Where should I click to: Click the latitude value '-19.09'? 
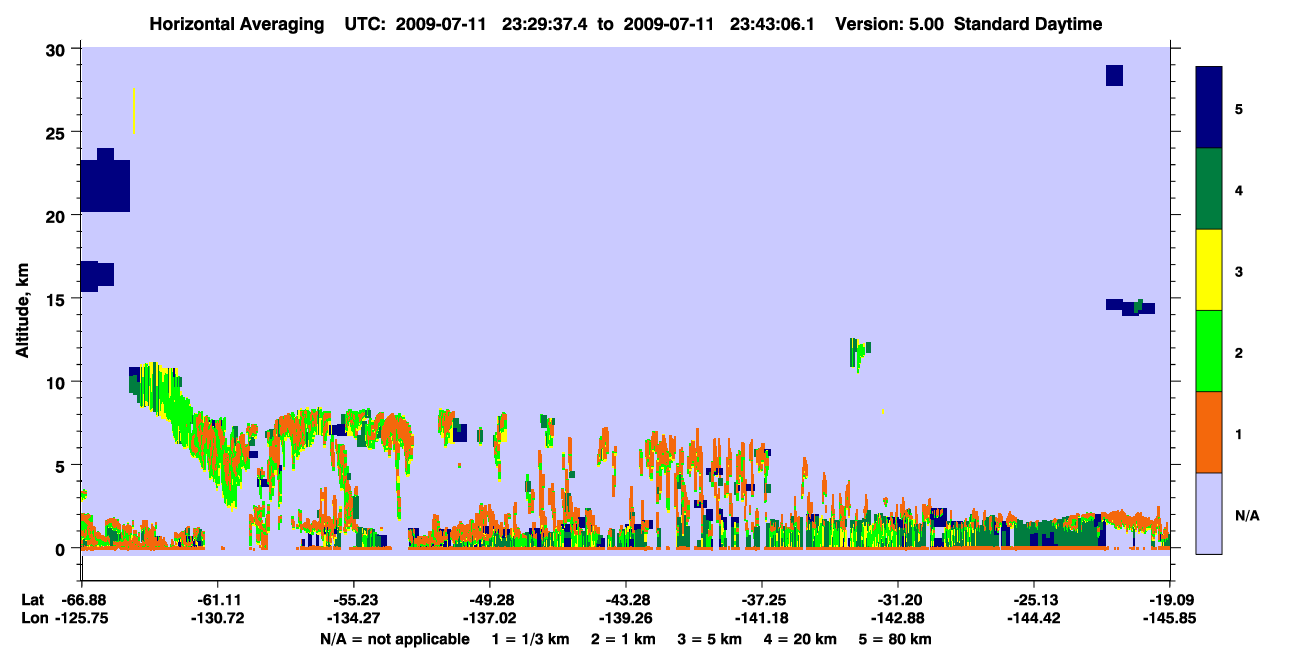point(1169,599)
